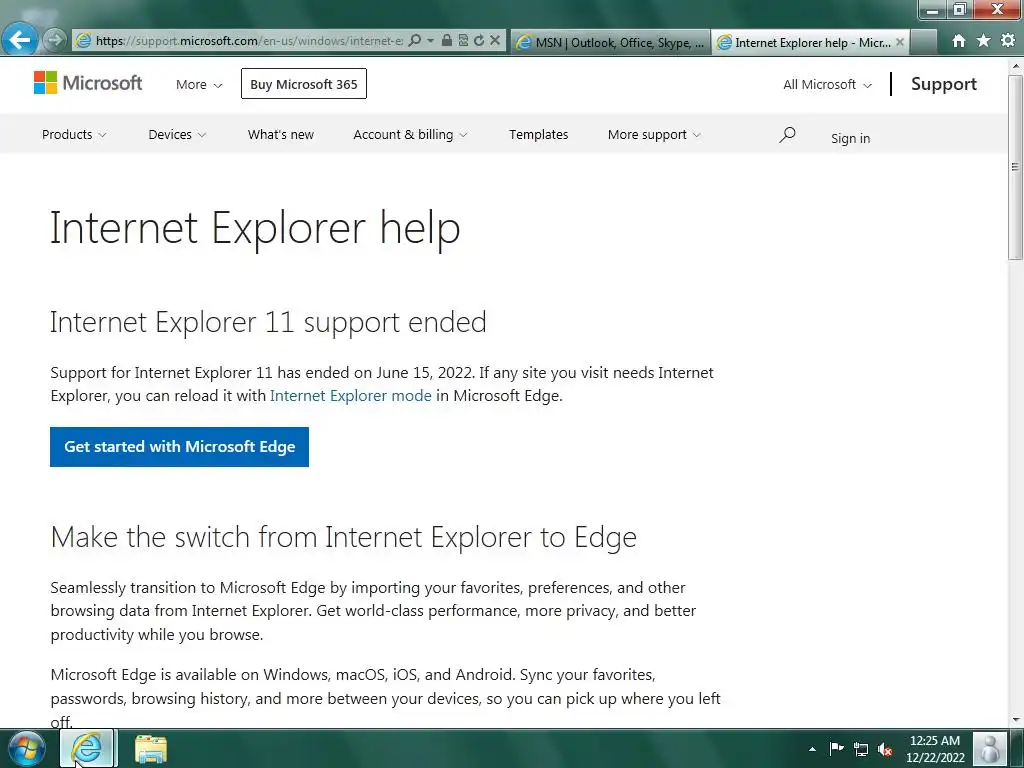Open the Support link in header
The image size is (1024, 768).
coord(944,84)
